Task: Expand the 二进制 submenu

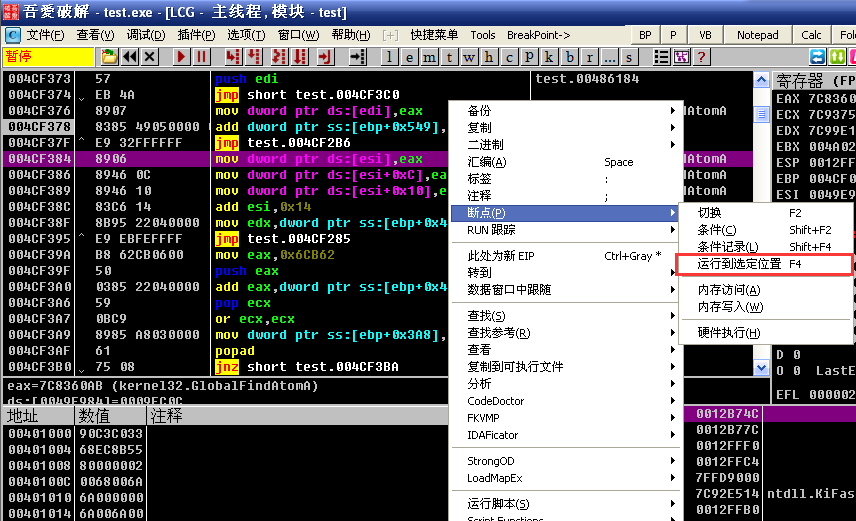Action: pos(566,145)
